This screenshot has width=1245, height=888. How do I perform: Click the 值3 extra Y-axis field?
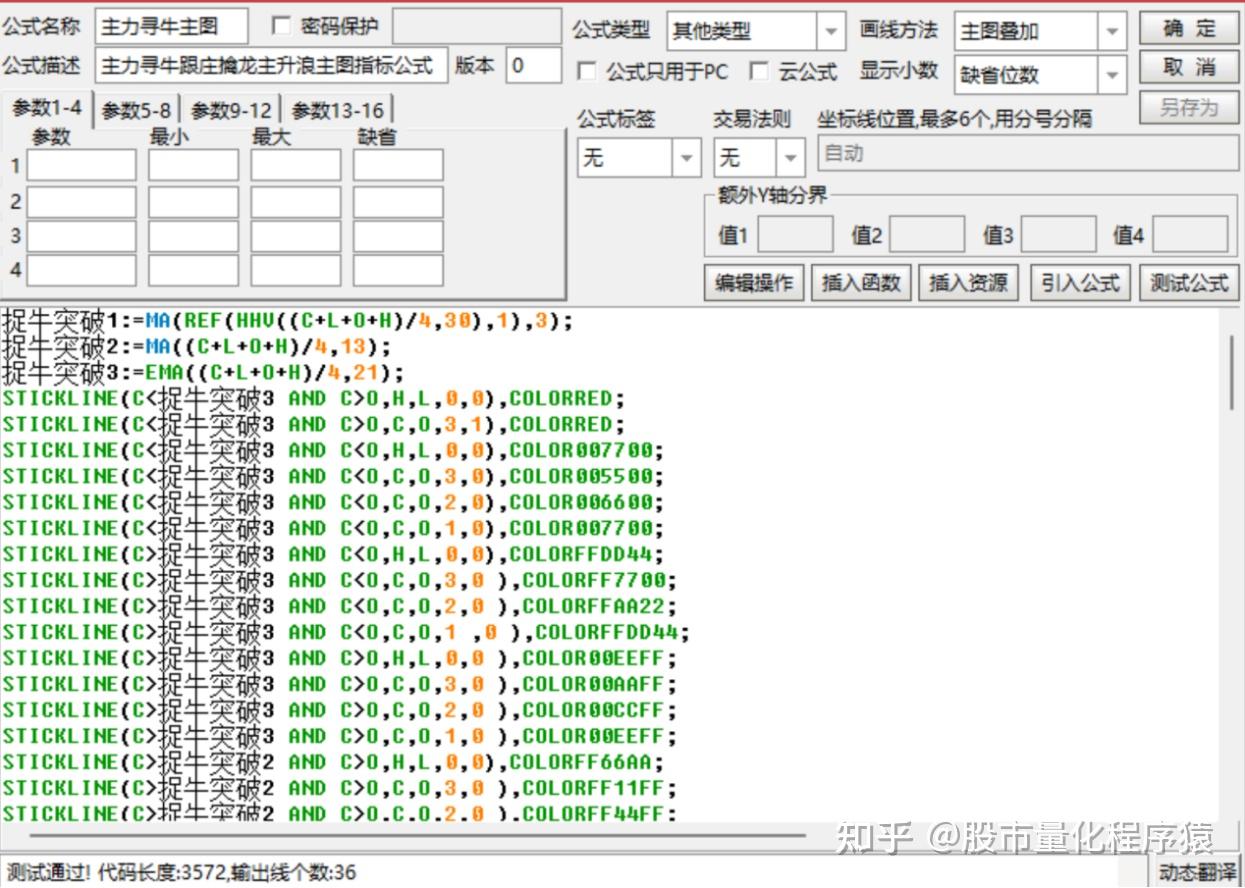click(x=1058, y=235)
